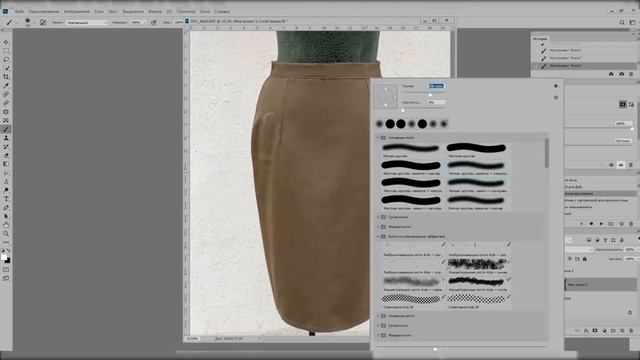Select the last history state entry
The image size is (640, 360).
tap(584, 66)
